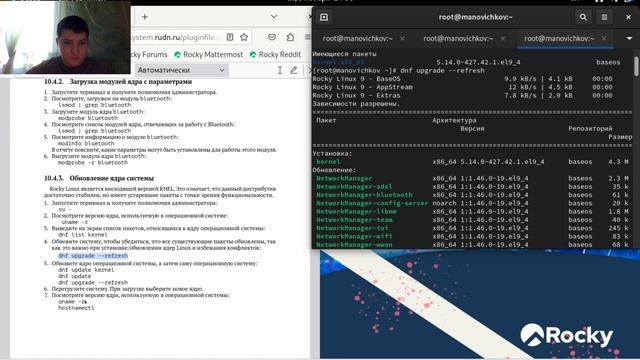The height and width of the screenshot is (360, 640).
Task: Click 'Установка:' line in terminal
Action: [332, 153]
